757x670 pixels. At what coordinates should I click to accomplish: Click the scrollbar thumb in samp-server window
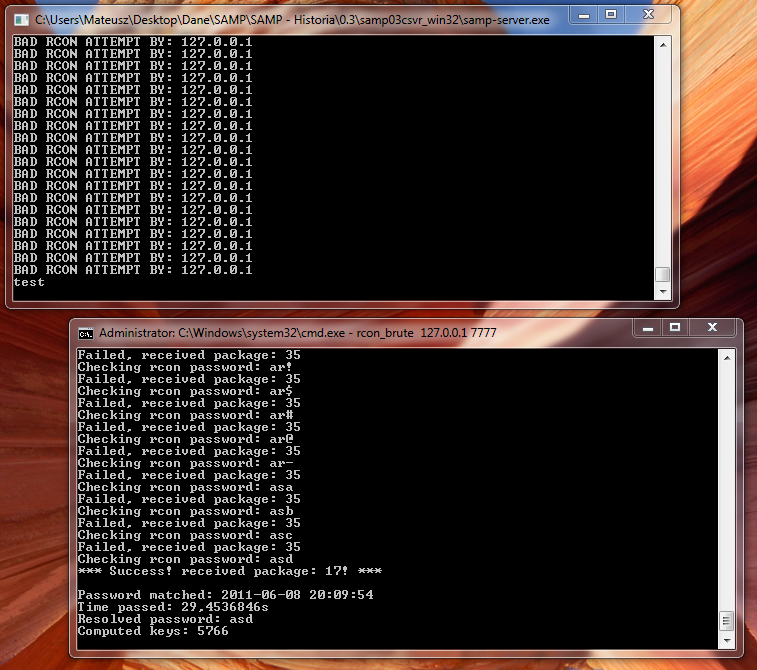click(663, 274)
